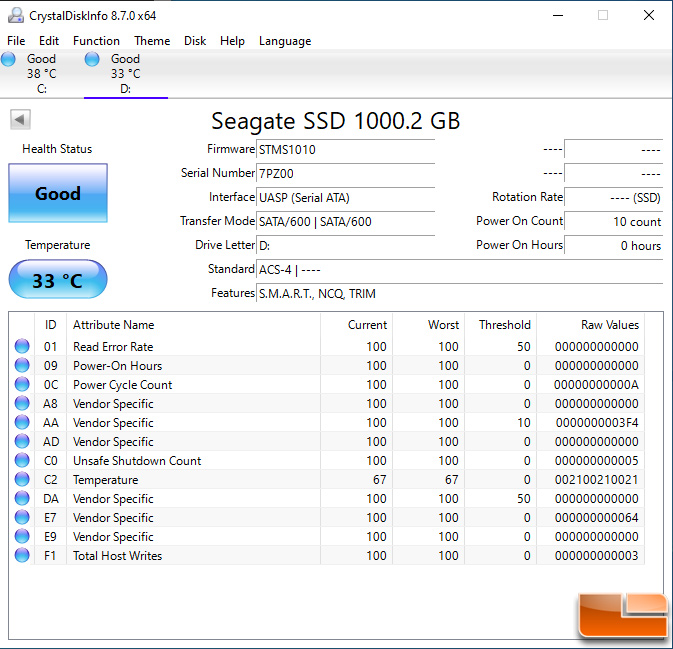
Task: Close the CrystalDiskInfo window
Action: (x=649, y=15)
